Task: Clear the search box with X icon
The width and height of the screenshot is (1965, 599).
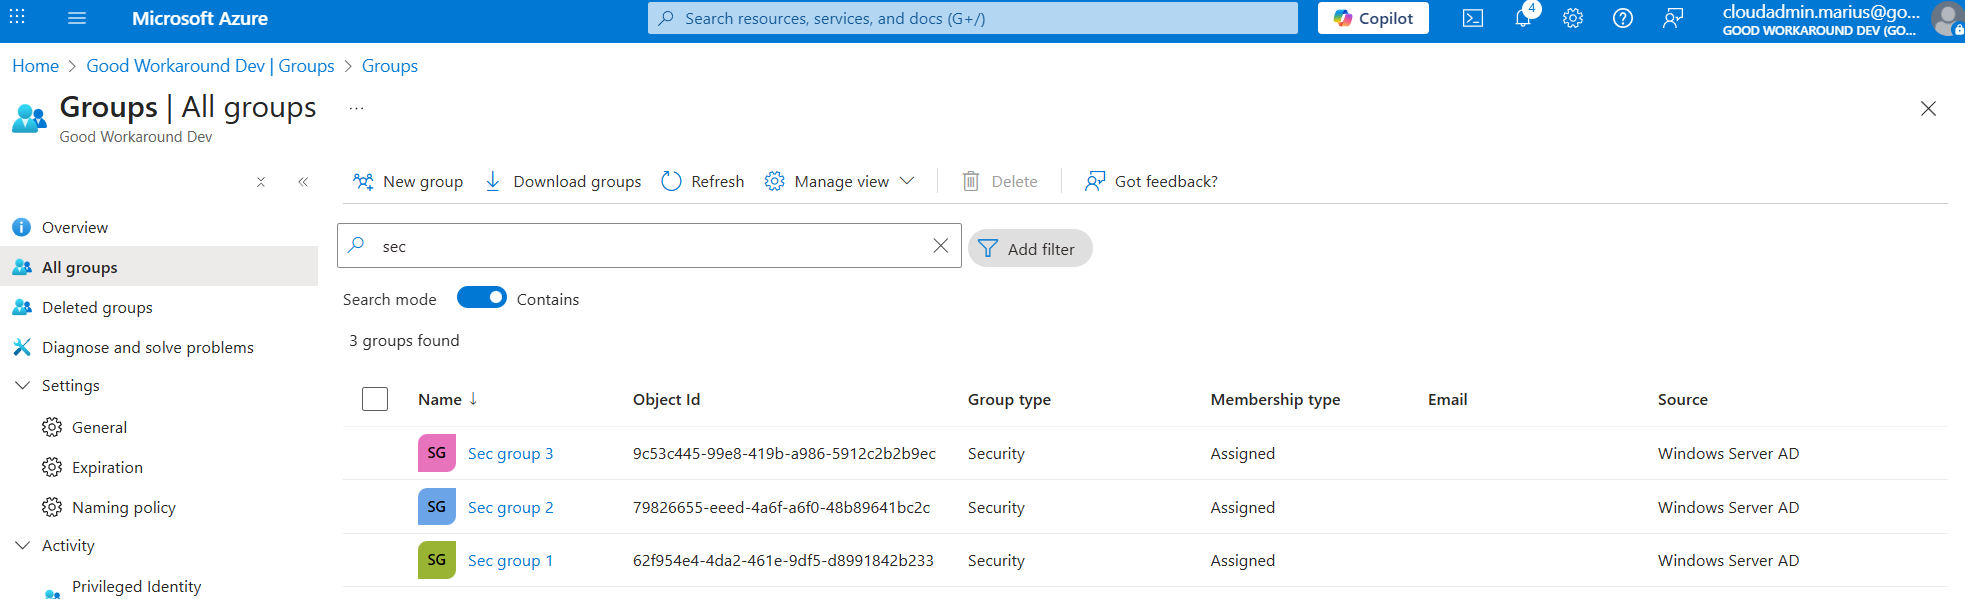Action: tap(940, 246)
